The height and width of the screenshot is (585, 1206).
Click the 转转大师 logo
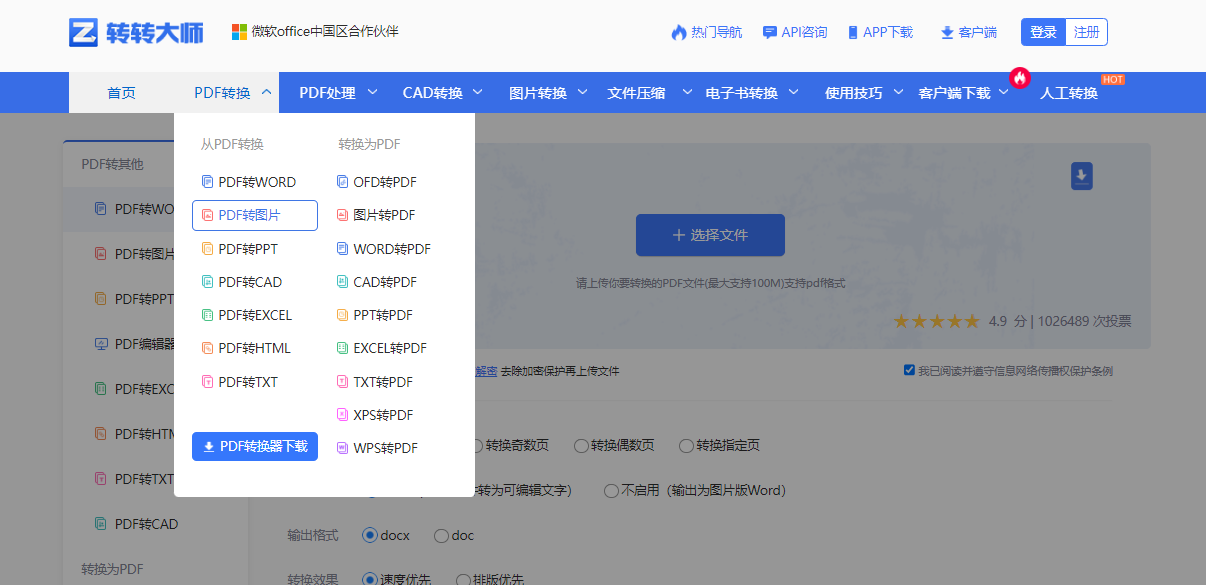point(135,32)
